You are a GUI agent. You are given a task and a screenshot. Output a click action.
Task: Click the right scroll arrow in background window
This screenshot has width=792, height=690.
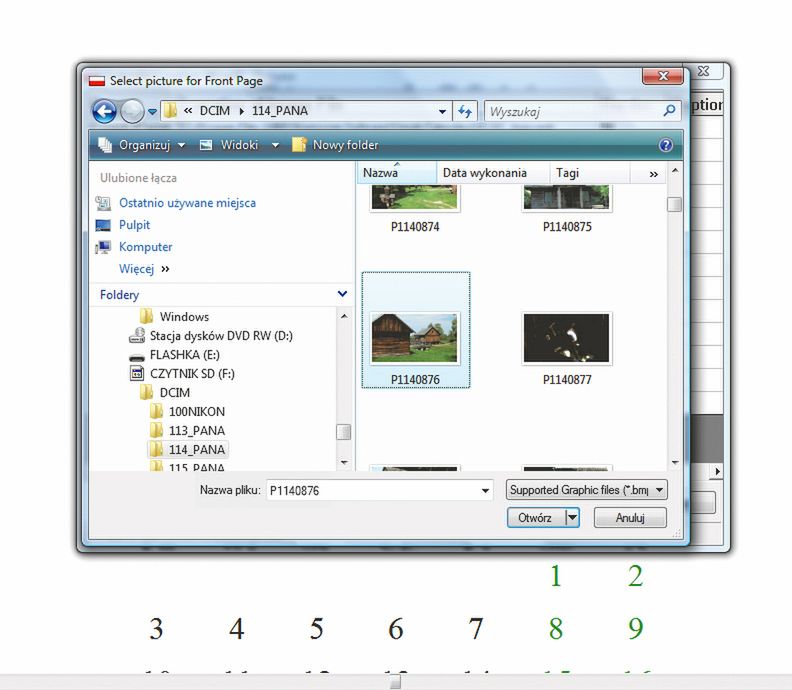coord(718,471)
